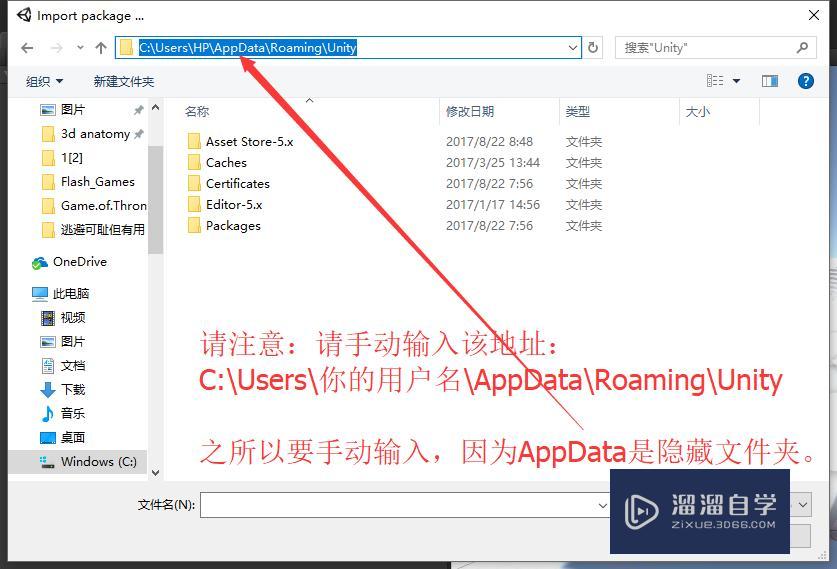Open Game.of.Thron folder in sidebar
The height and width of the screenshot is (569, 837).
click(94, 206)
